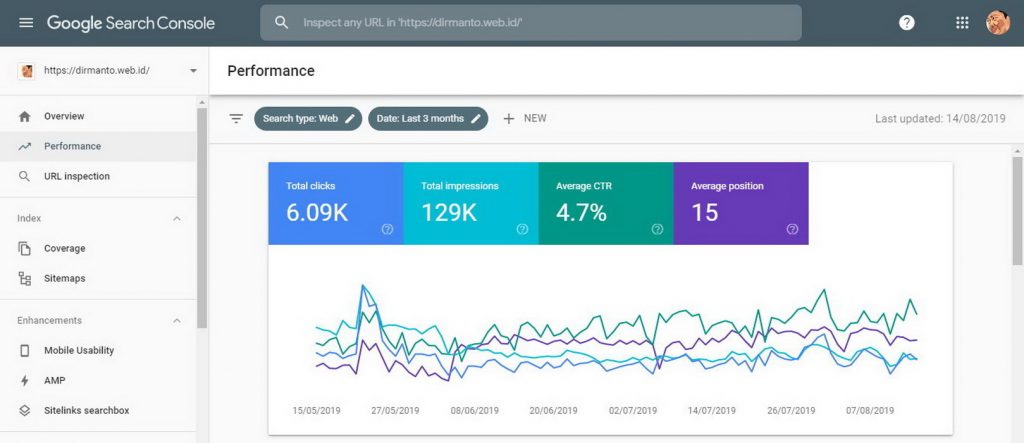Toggle the Total clicks metric card
Viewport: 1024px width, 443px height.
(x=336, y=203)
